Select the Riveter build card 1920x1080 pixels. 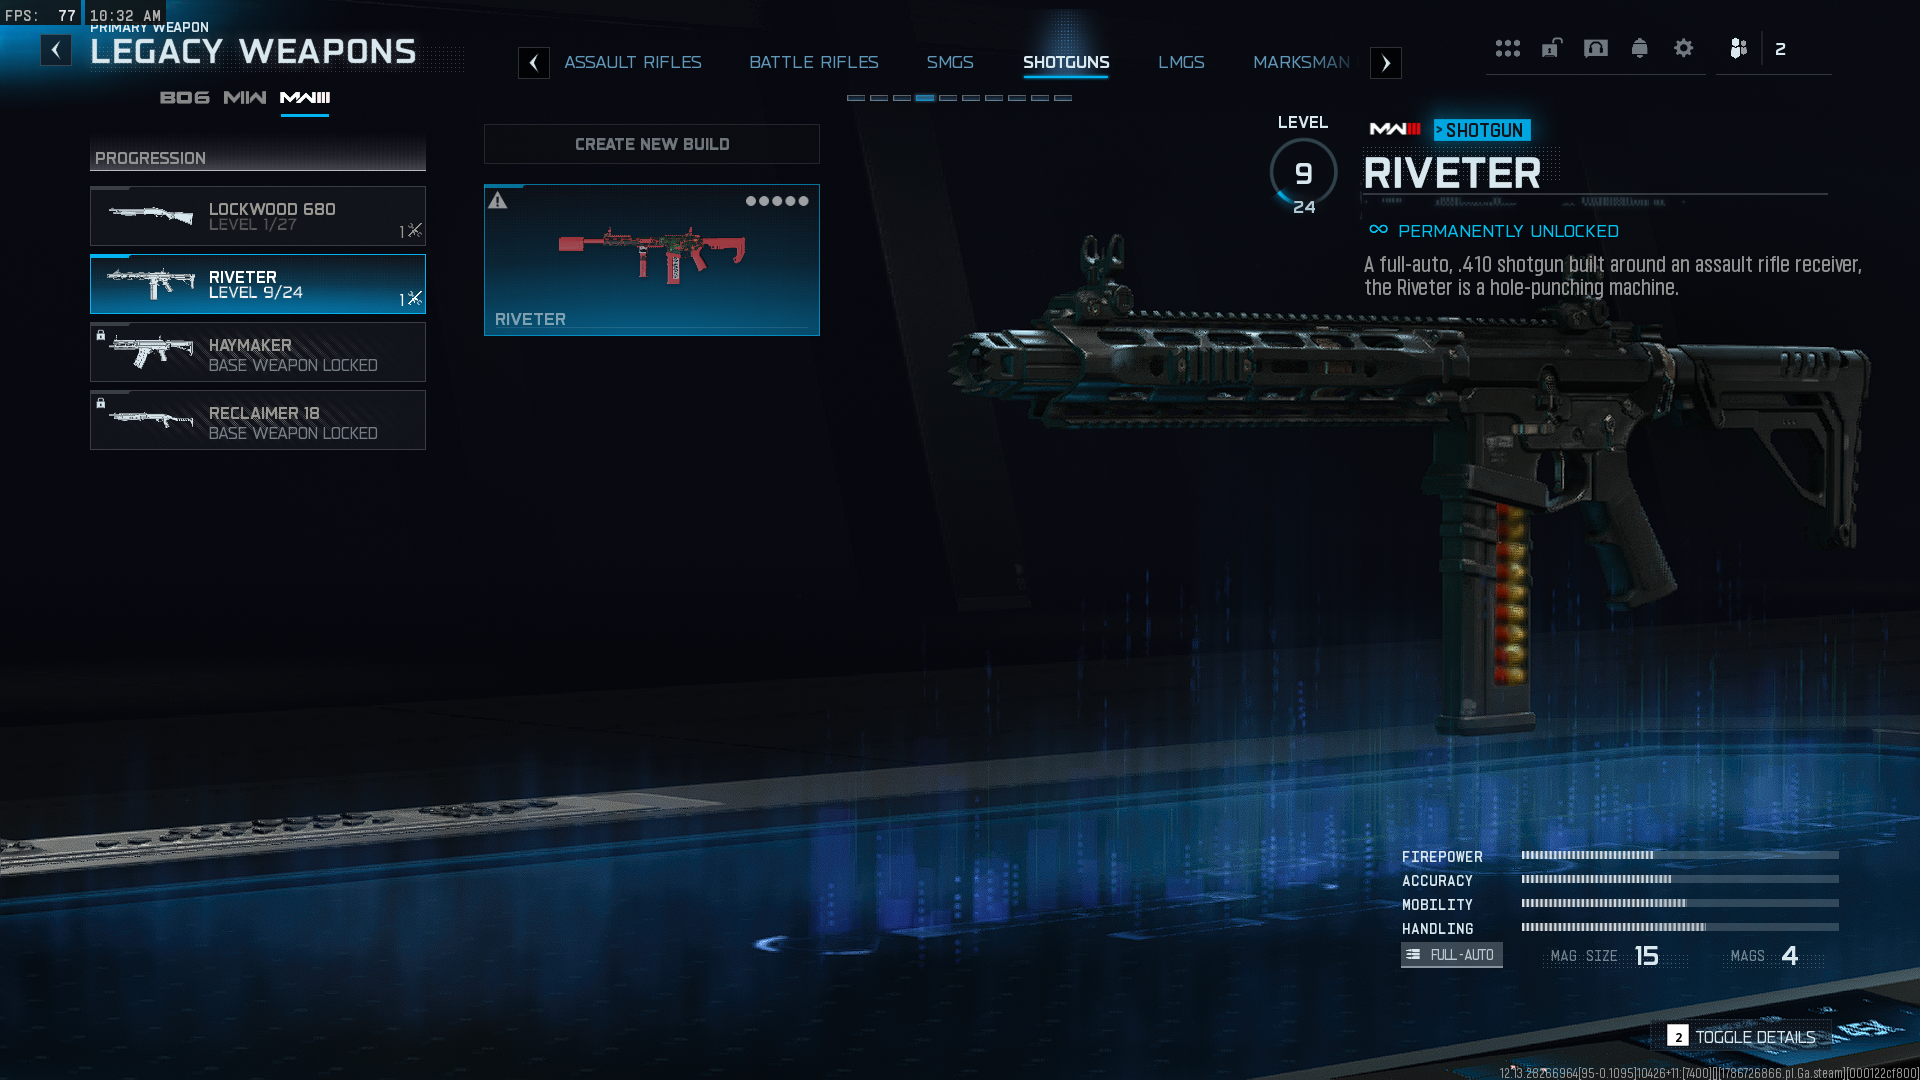click(x=652, y=260)
